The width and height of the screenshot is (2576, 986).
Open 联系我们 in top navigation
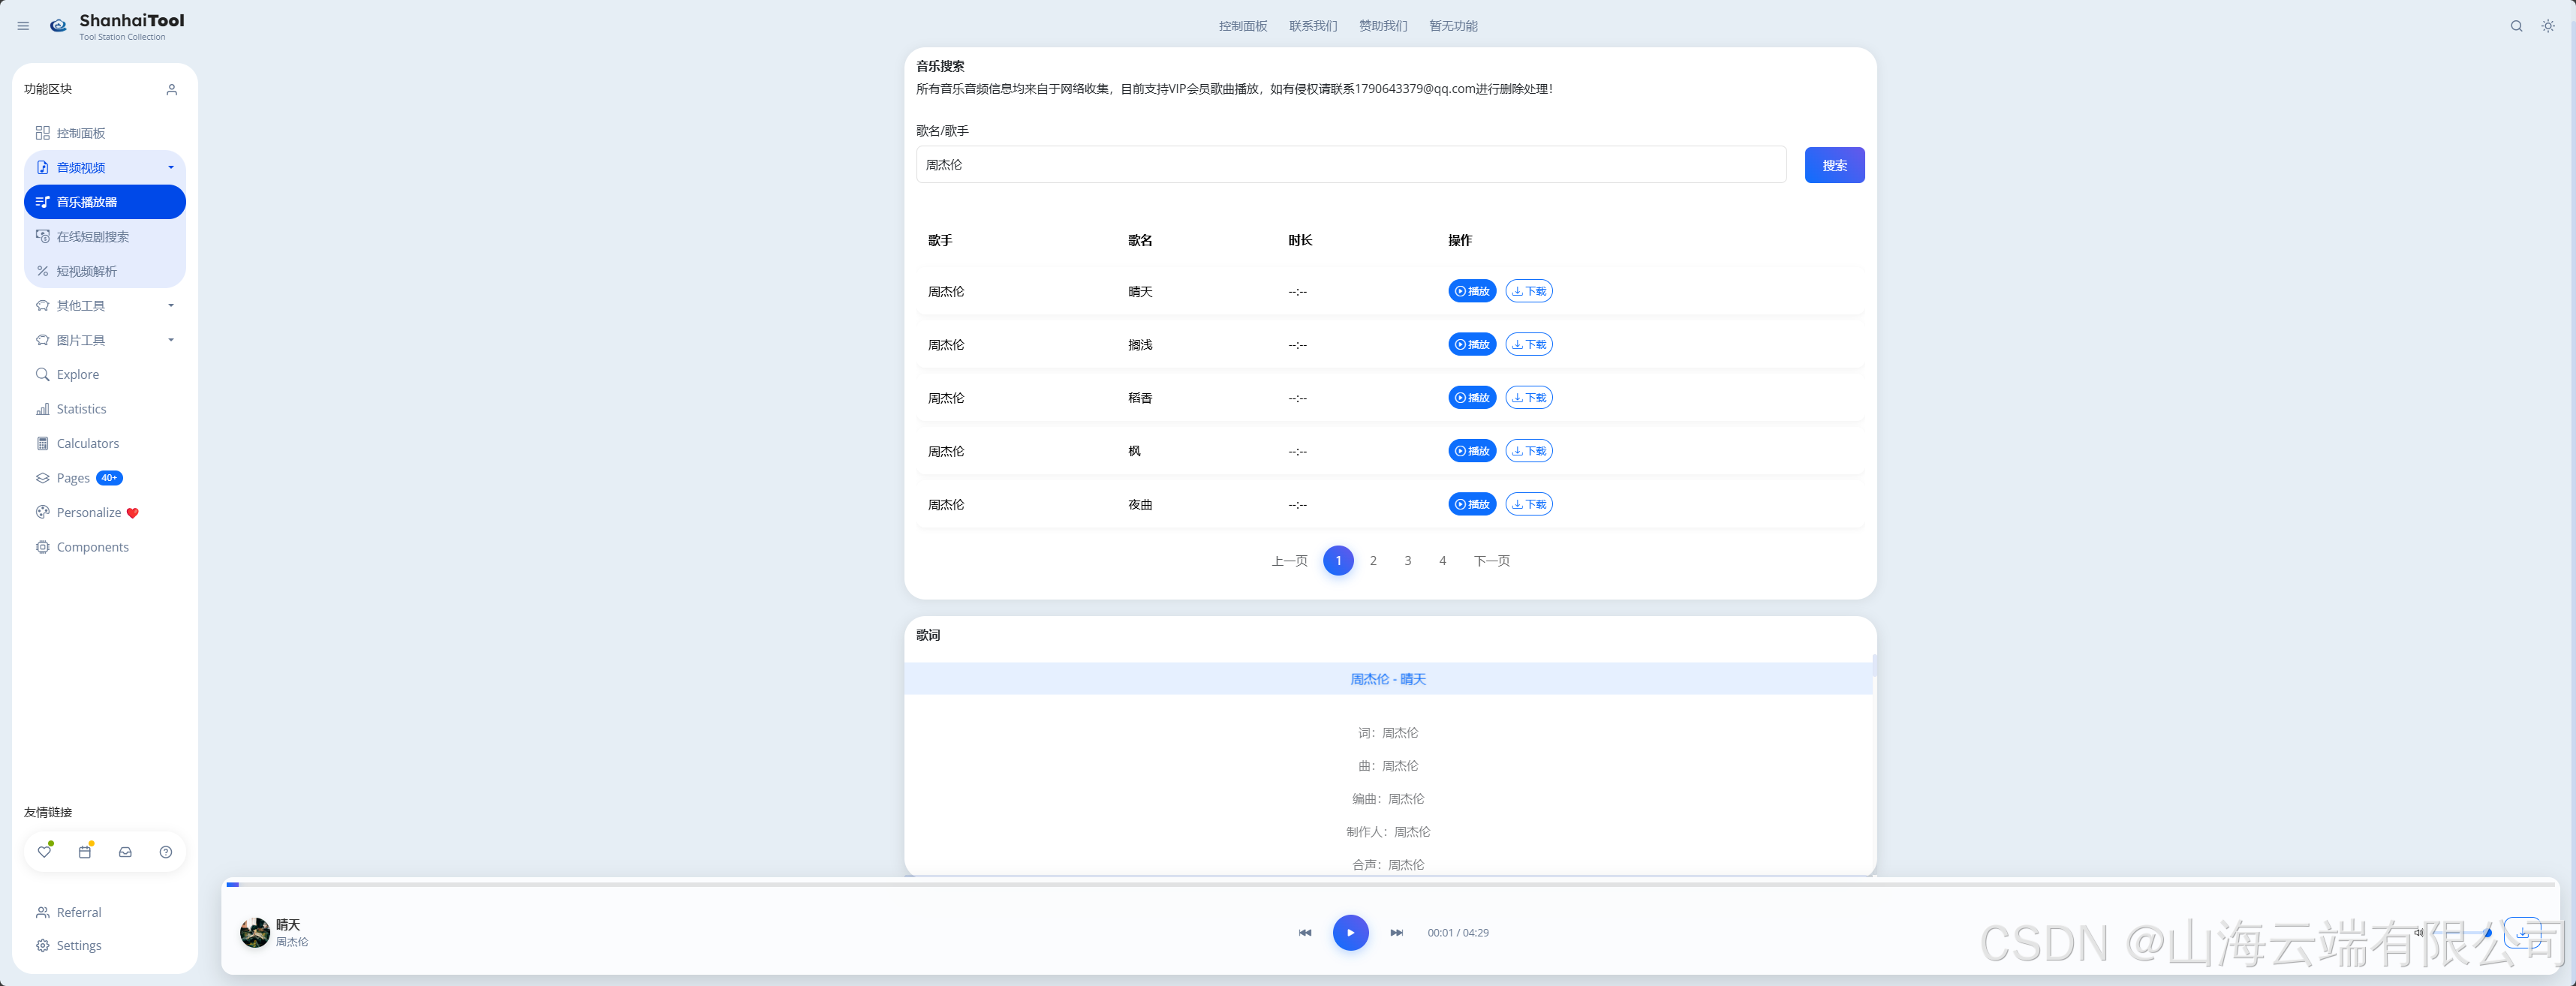[x=1312, y=26]
